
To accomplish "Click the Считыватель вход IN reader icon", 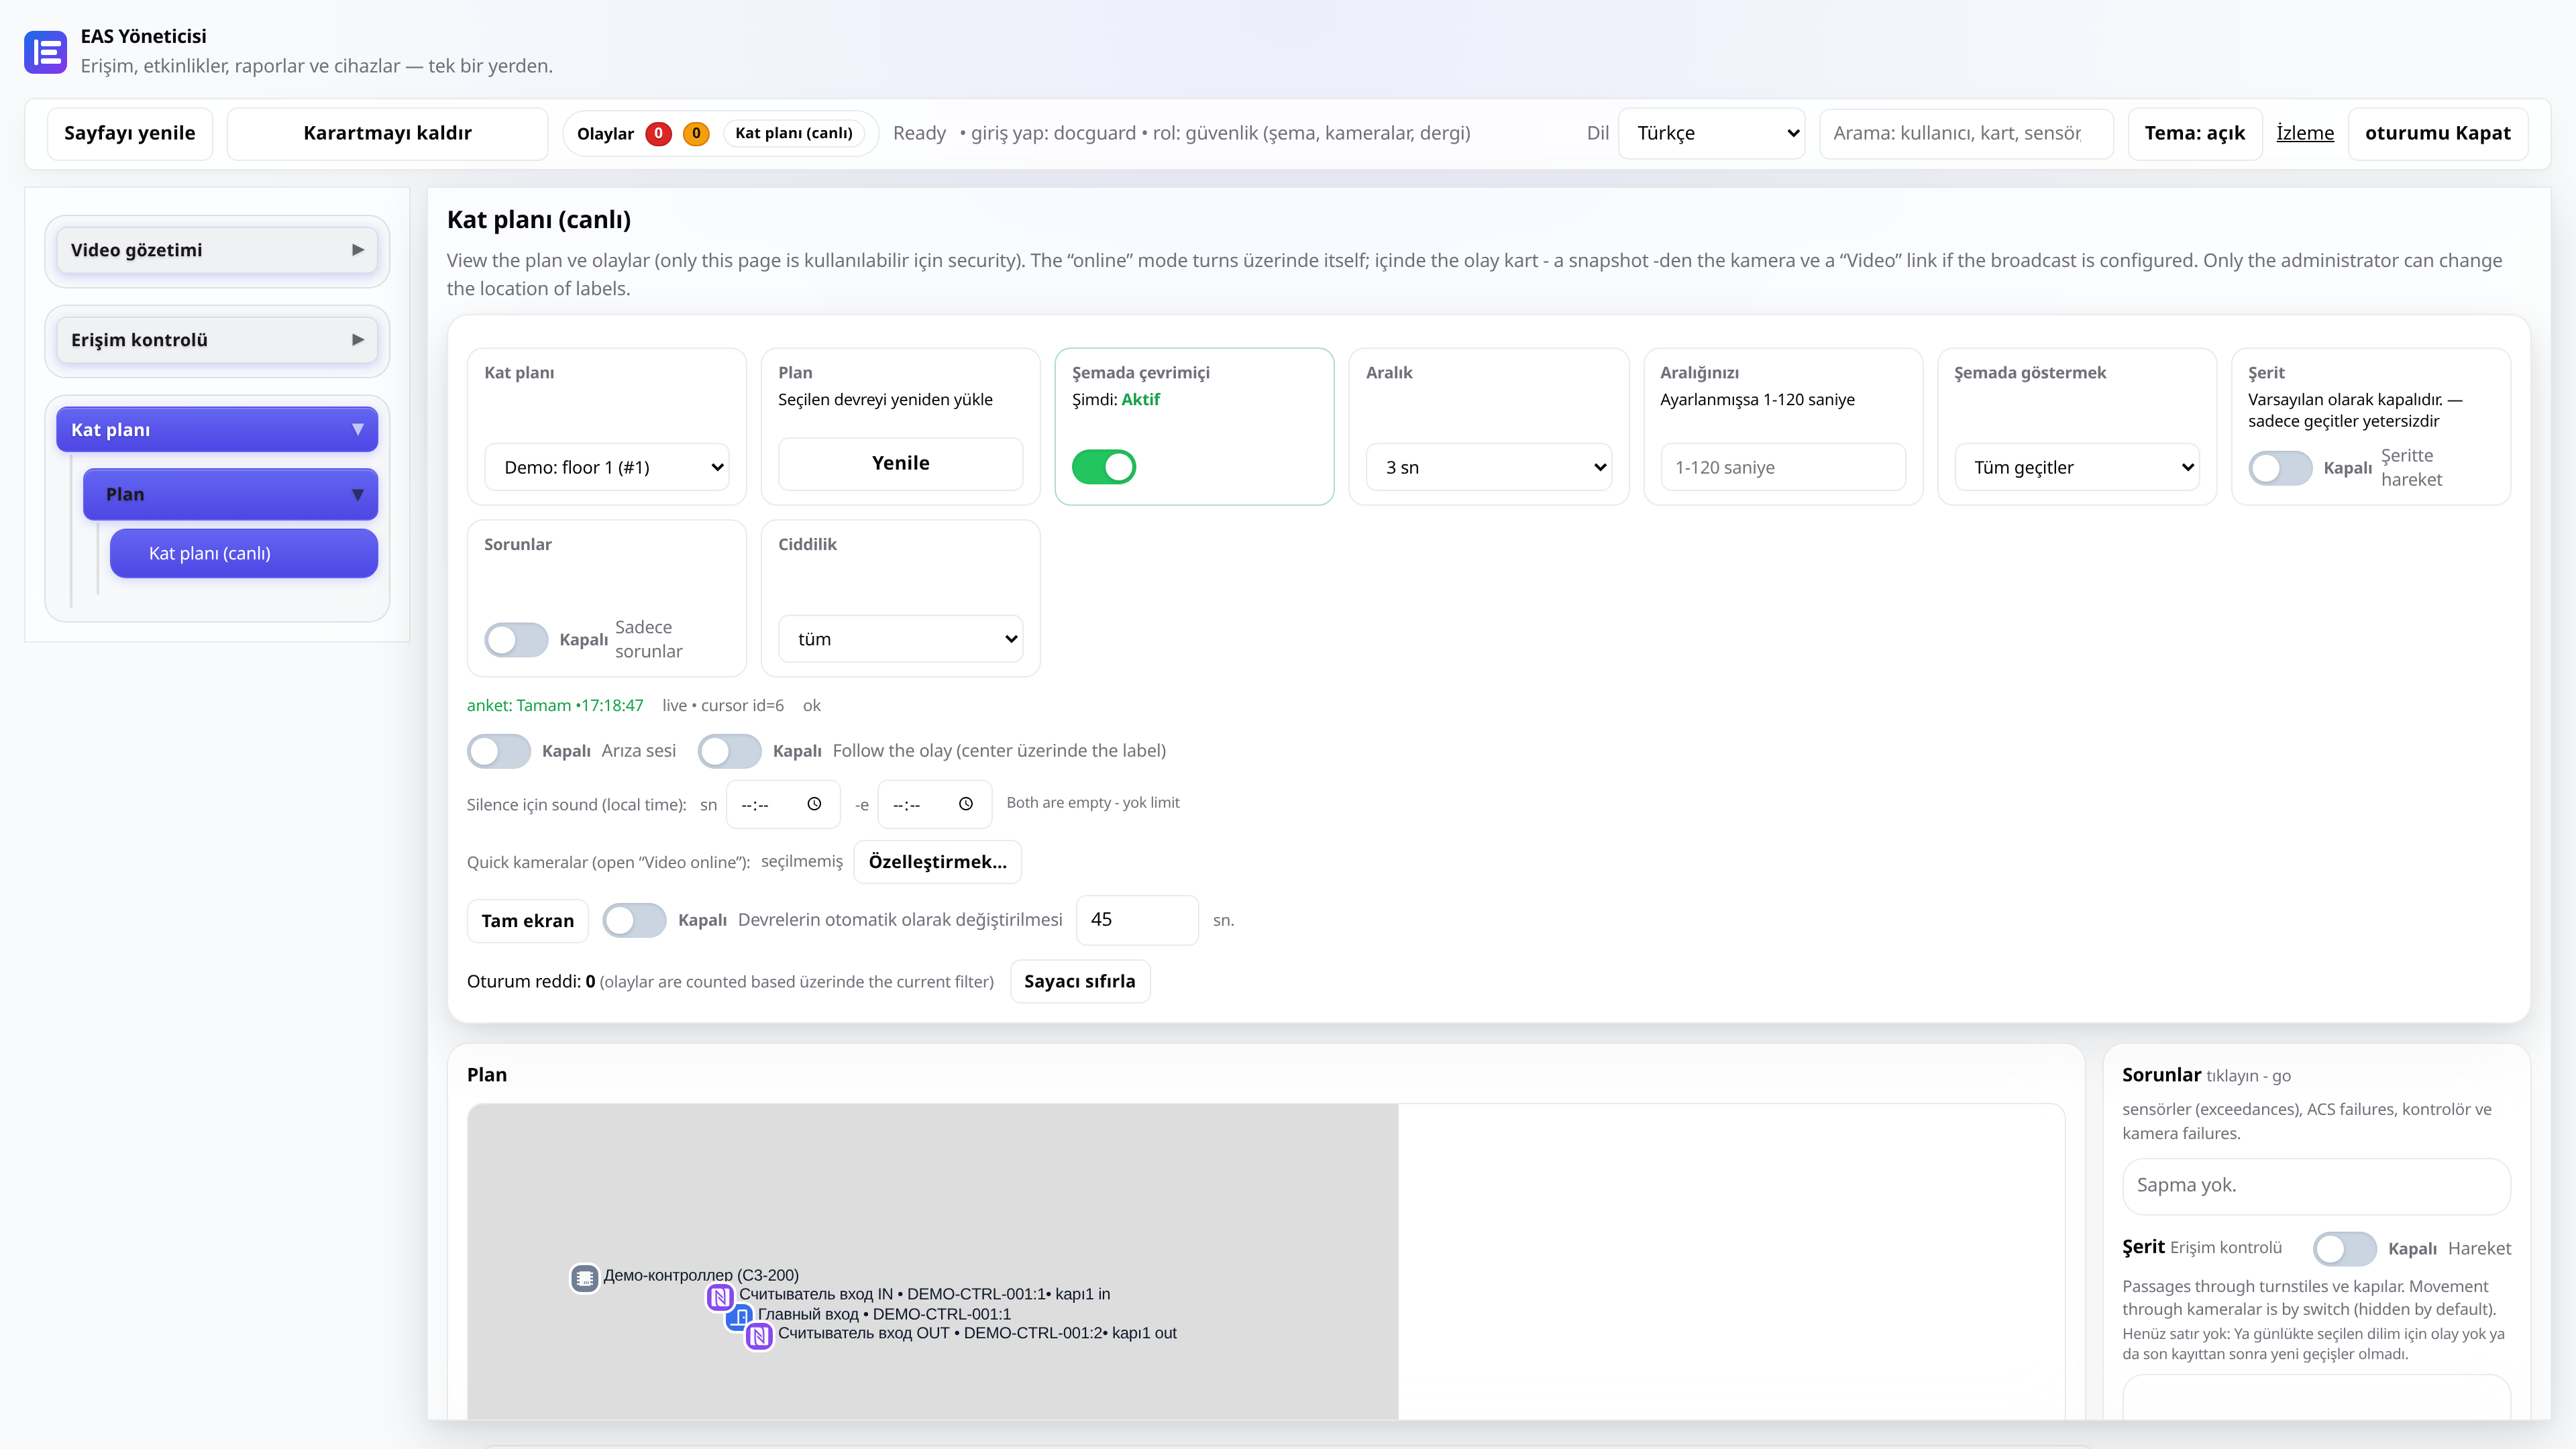I will [720, 1297].
